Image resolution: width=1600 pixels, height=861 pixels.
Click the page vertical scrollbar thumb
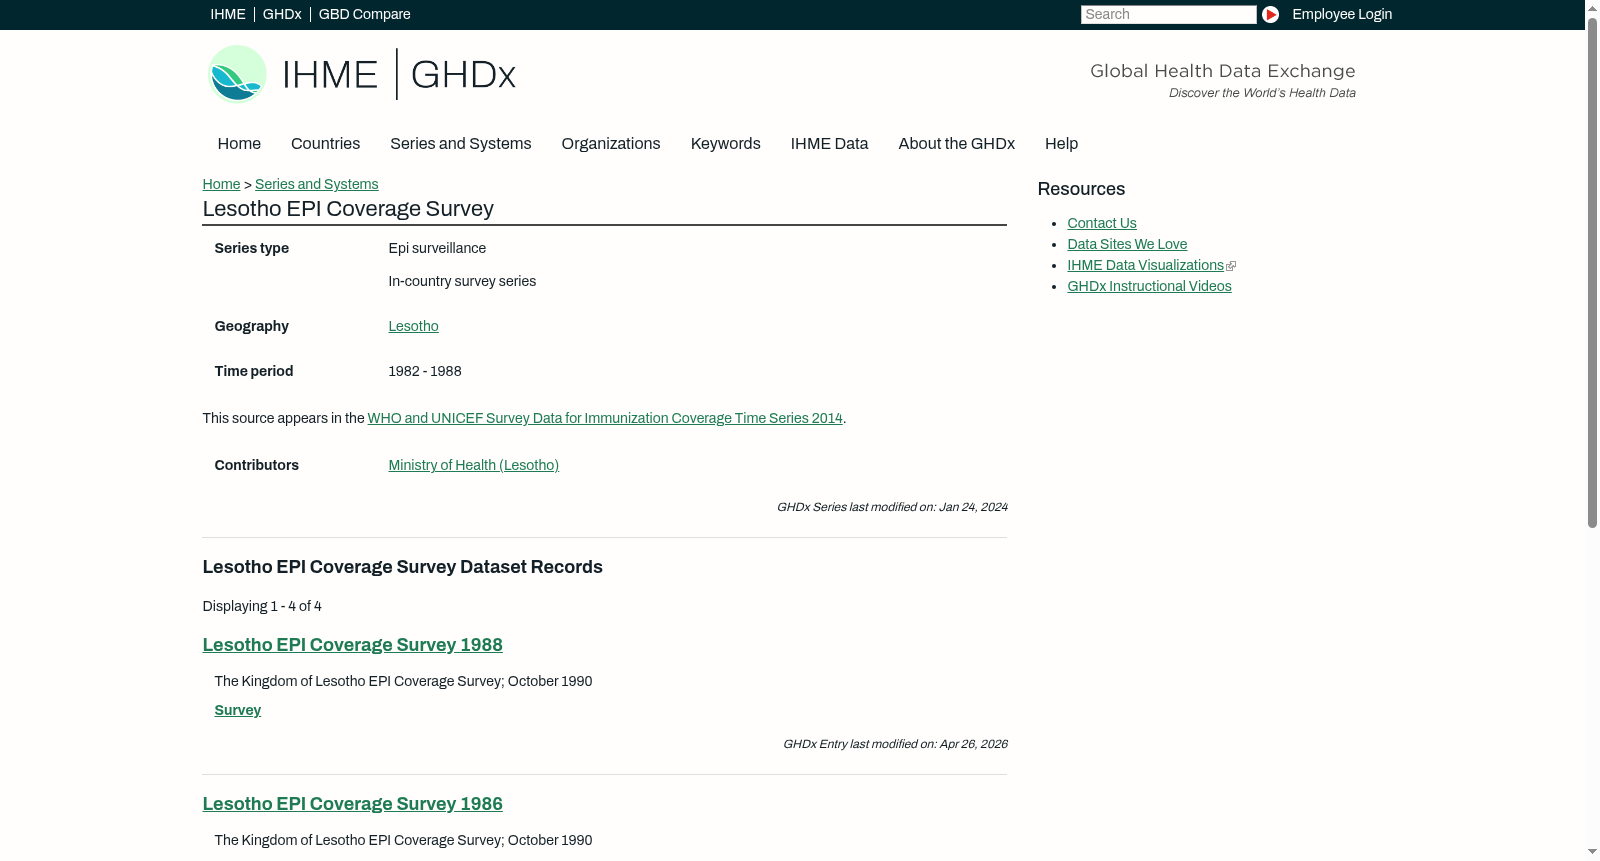[x=1592, y=272]
